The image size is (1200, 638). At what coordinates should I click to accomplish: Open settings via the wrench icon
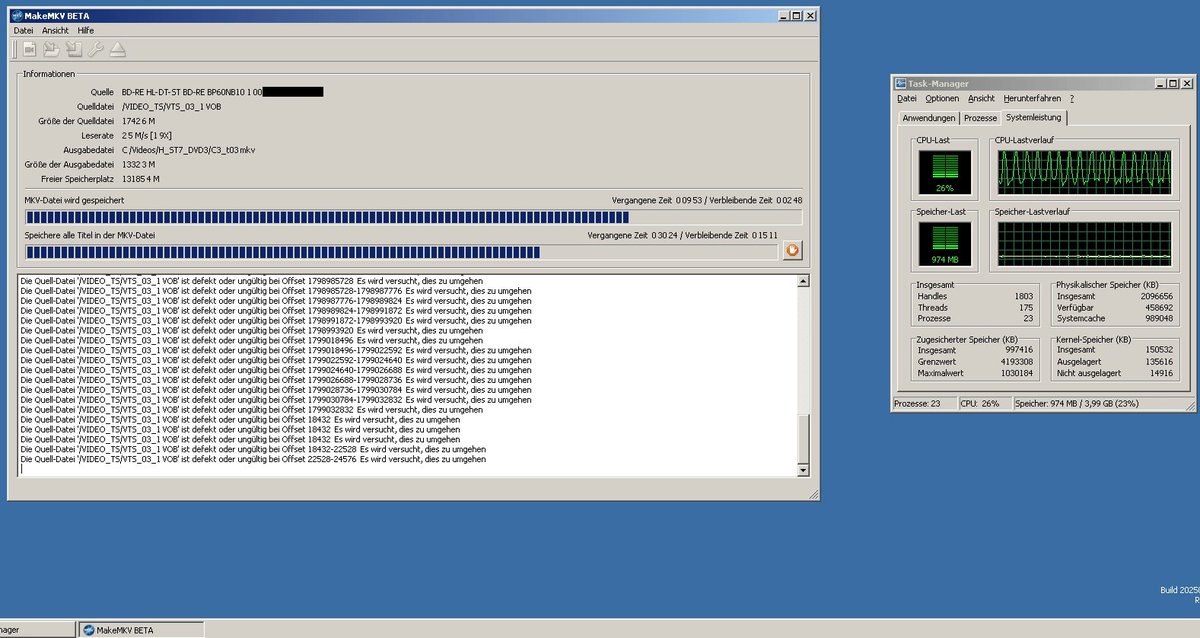[x=96, y=48]
